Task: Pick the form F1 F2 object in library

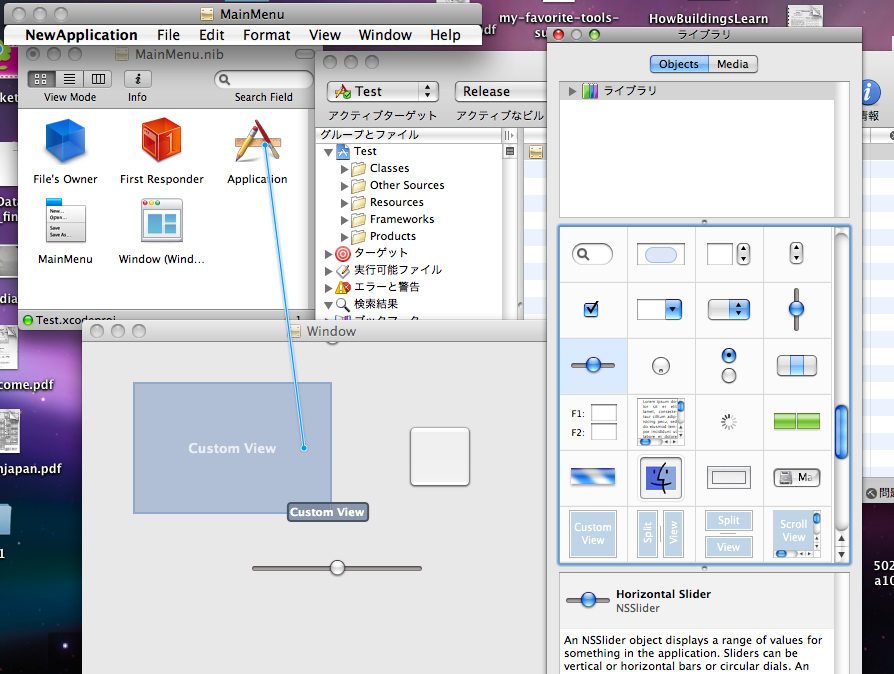Action: [x=594, y=423]
